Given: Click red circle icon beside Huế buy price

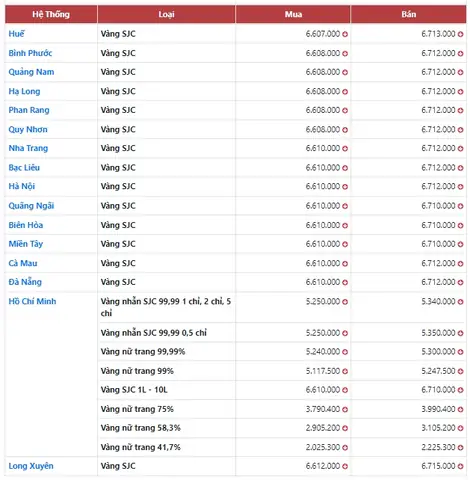Looking at the screenshot, I should (x=345, y=34).
